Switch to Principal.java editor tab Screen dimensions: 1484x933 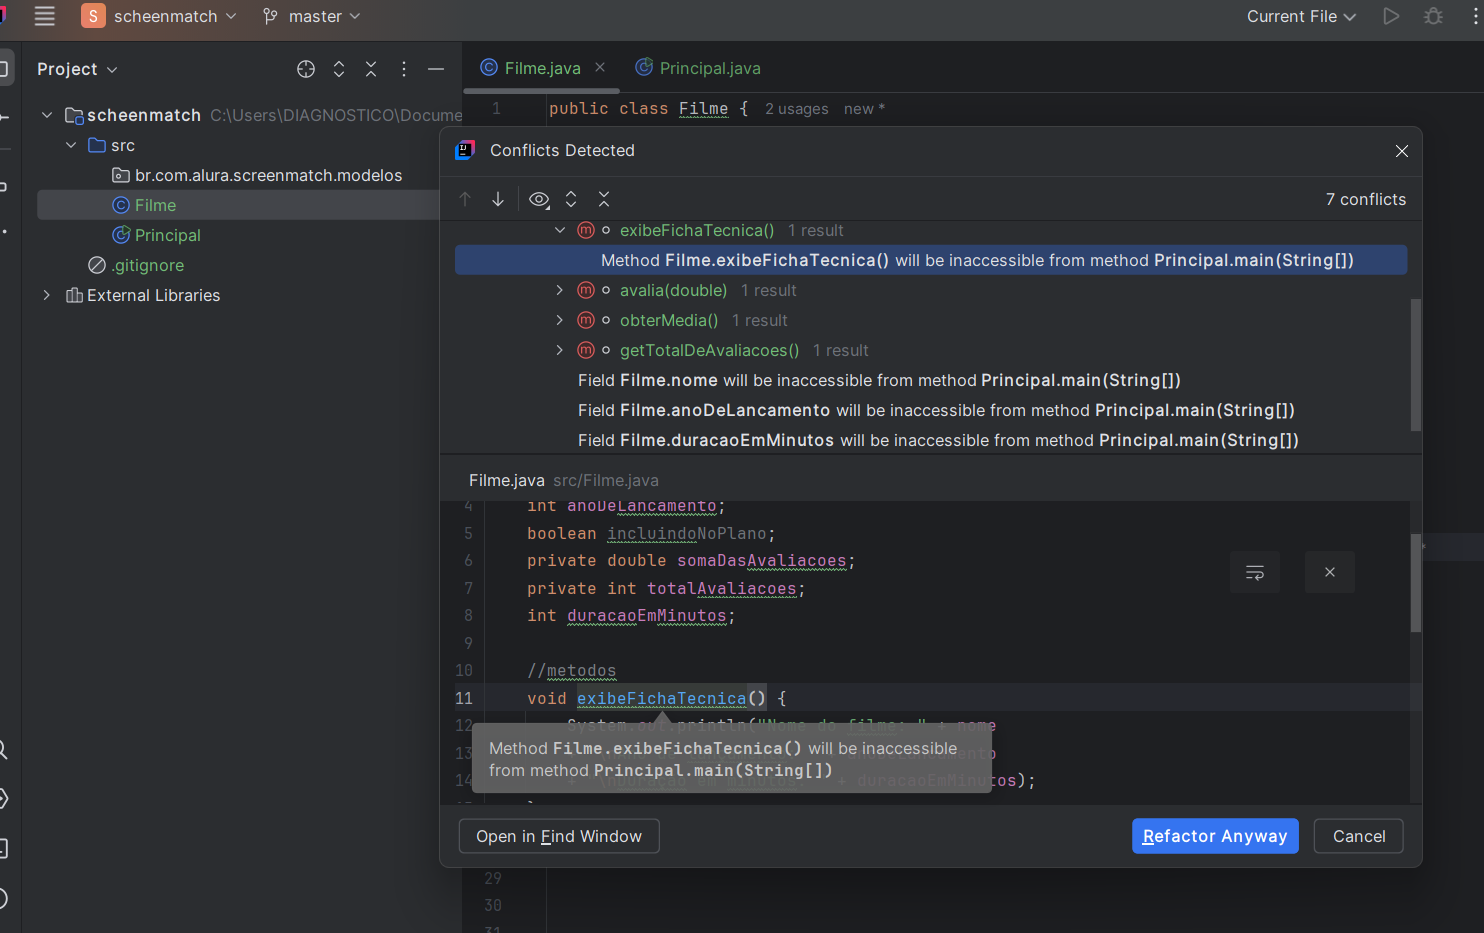[x=698, y=68]
